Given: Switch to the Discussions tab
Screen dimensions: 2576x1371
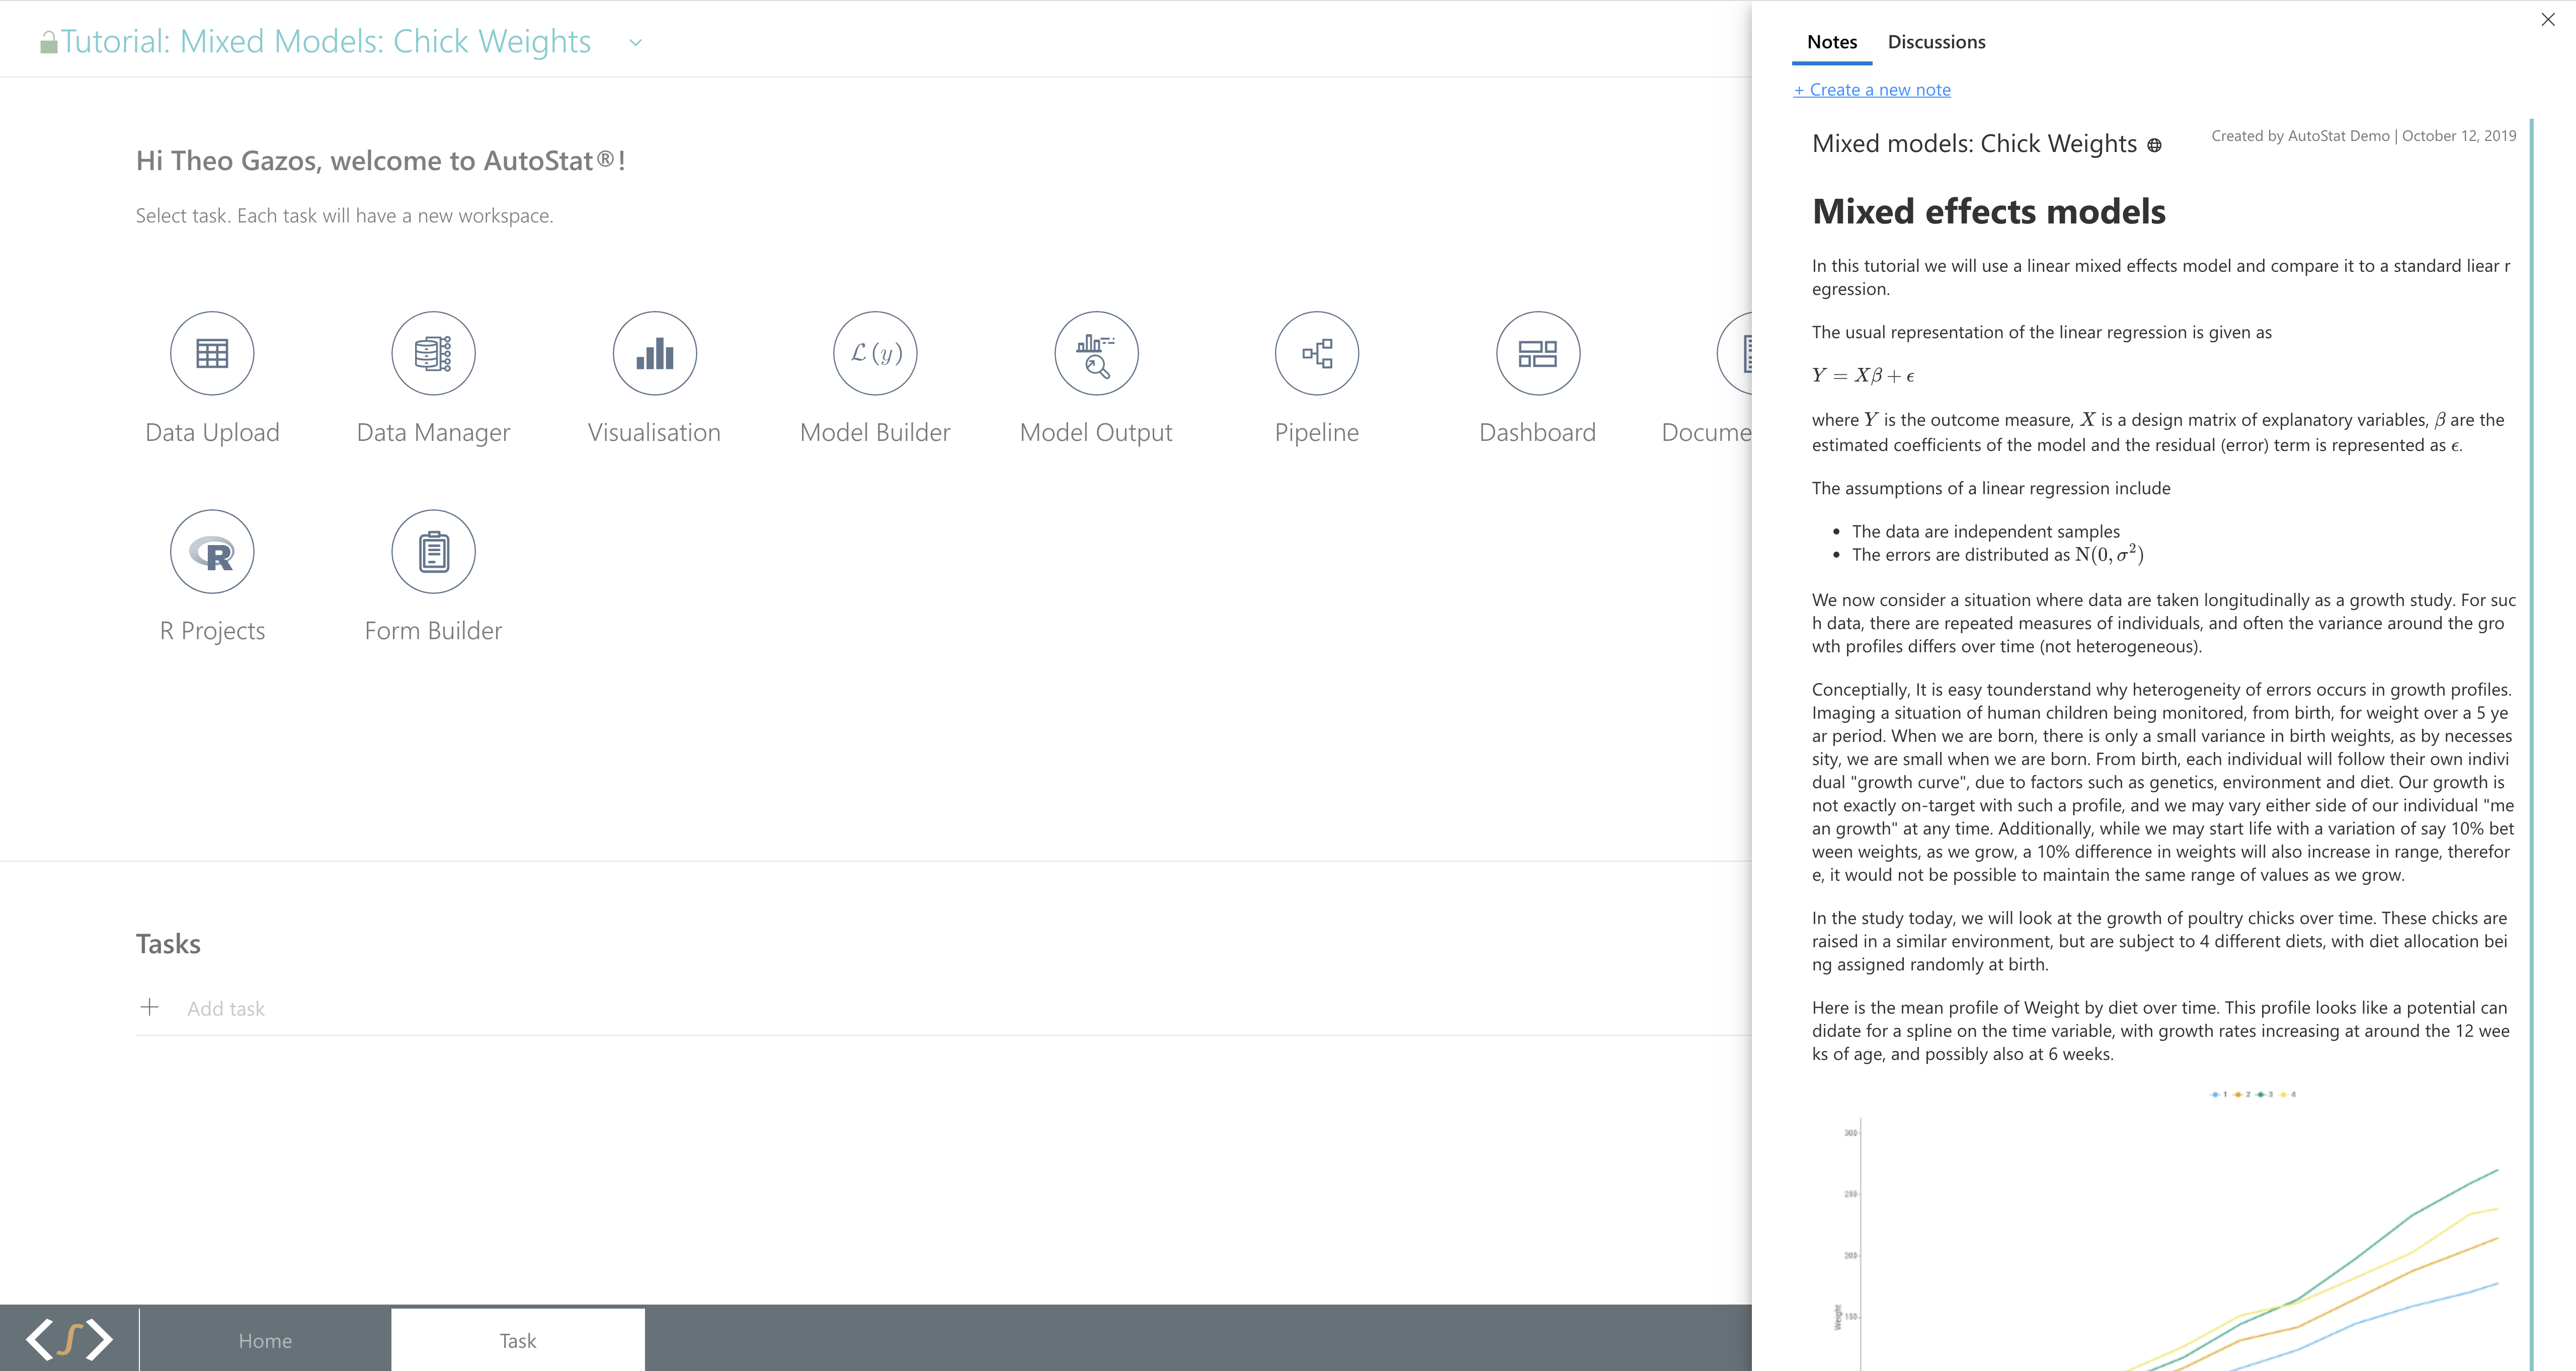Looking at the screenshot, I should coord(1936,42).
